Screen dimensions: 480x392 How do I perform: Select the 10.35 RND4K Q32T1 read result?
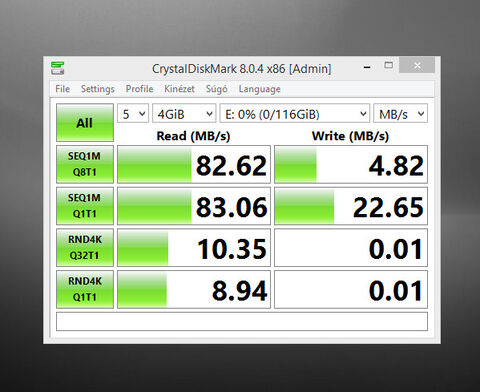click(x=194, y=247)
